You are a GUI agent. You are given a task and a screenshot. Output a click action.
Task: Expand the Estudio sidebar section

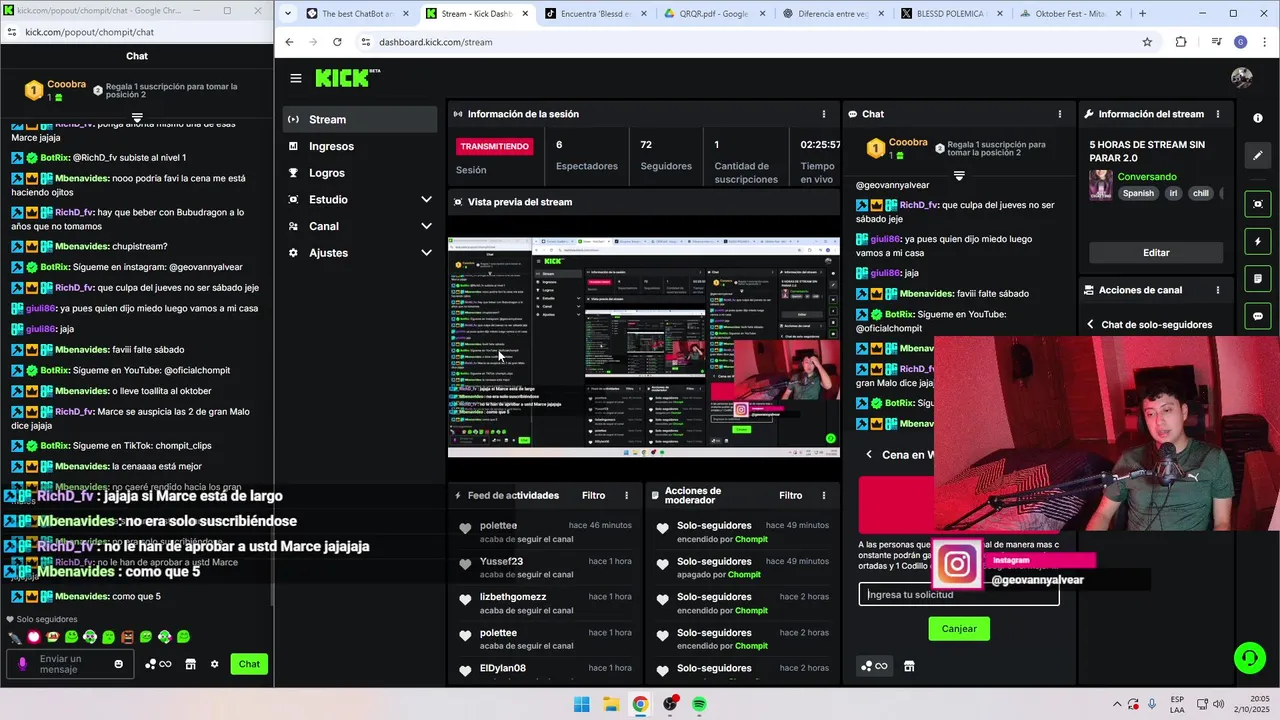[x=427, y=199]
